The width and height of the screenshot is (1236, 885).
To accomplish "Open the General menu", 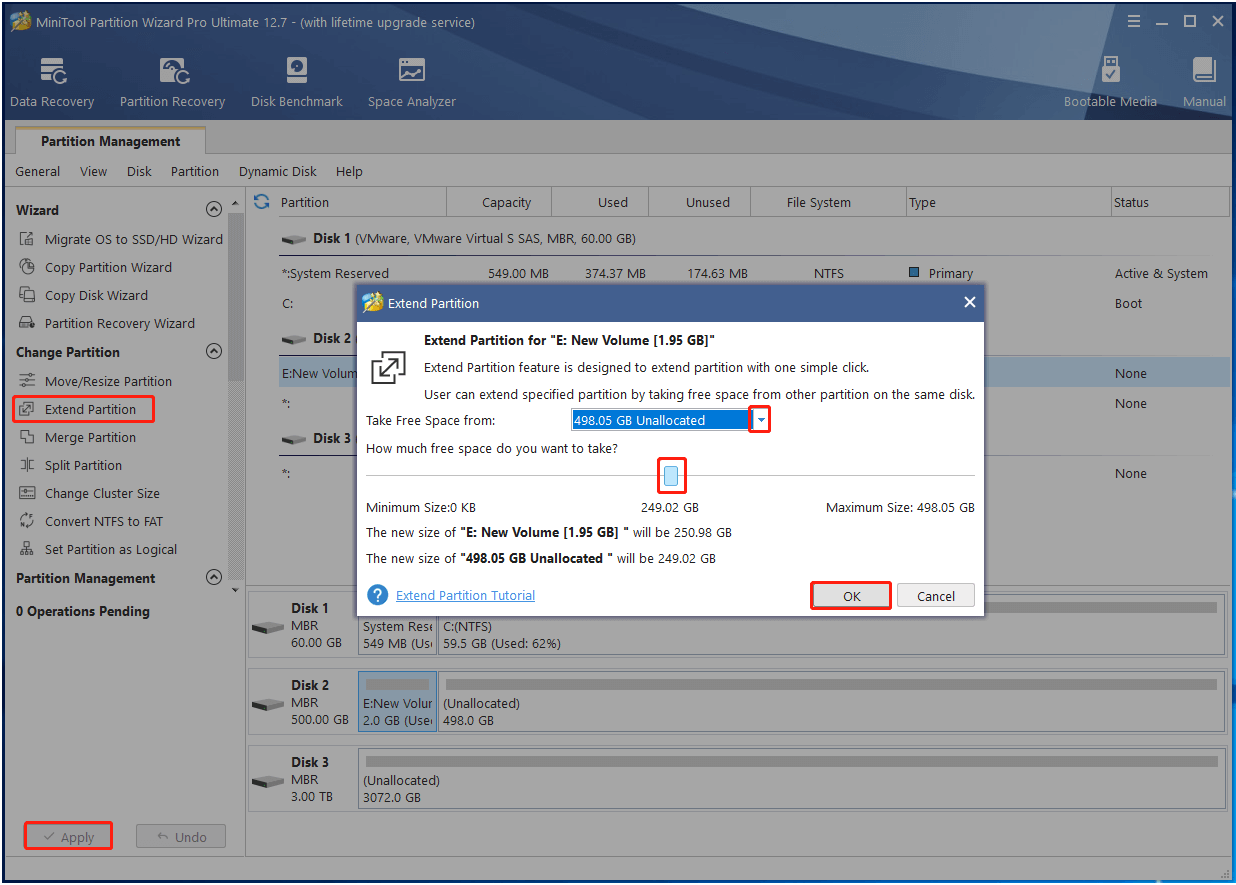I will (x=38, y=171).
